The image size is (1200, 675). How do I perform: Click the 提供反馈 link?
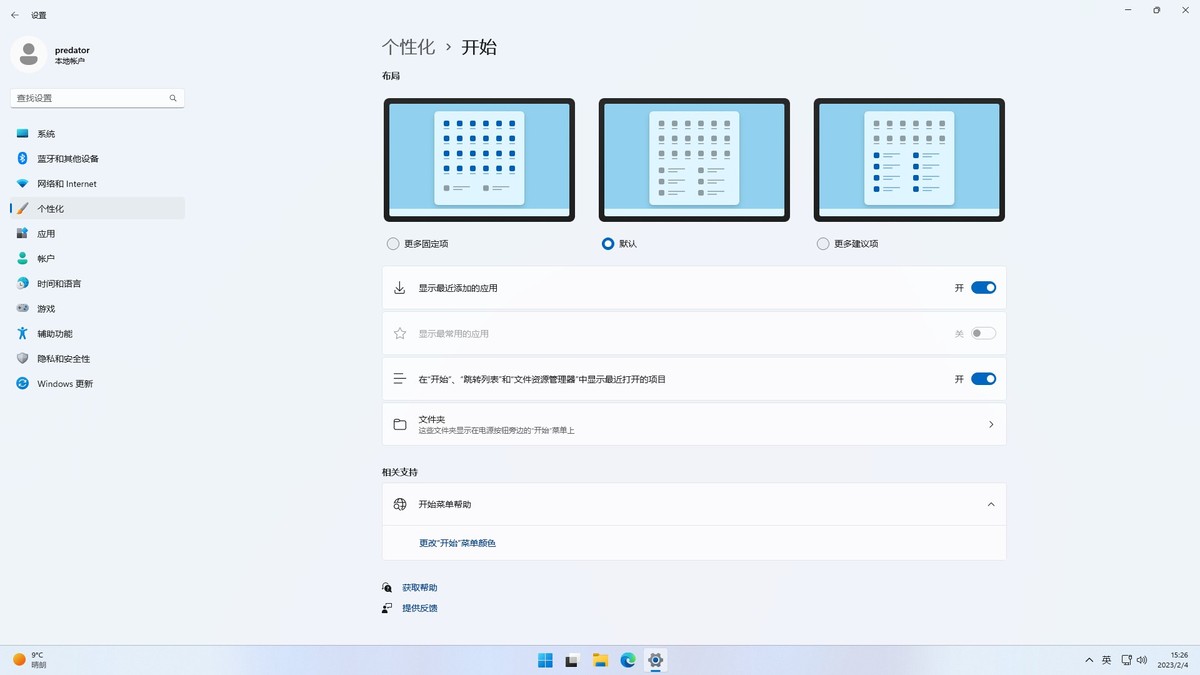pos(419,607)
